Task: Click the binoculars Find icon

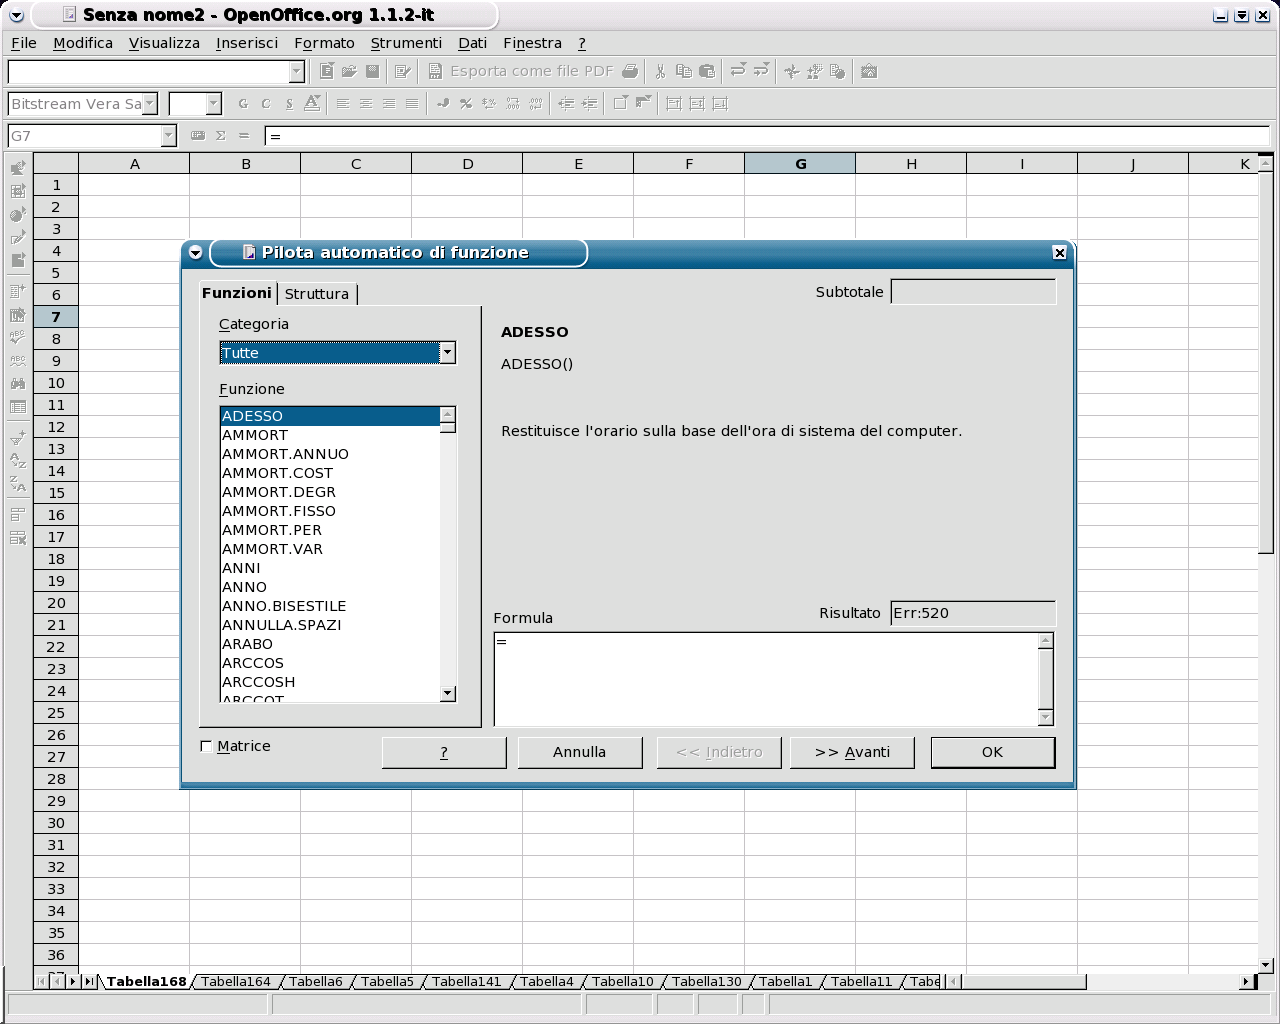Action: point(18,383)
